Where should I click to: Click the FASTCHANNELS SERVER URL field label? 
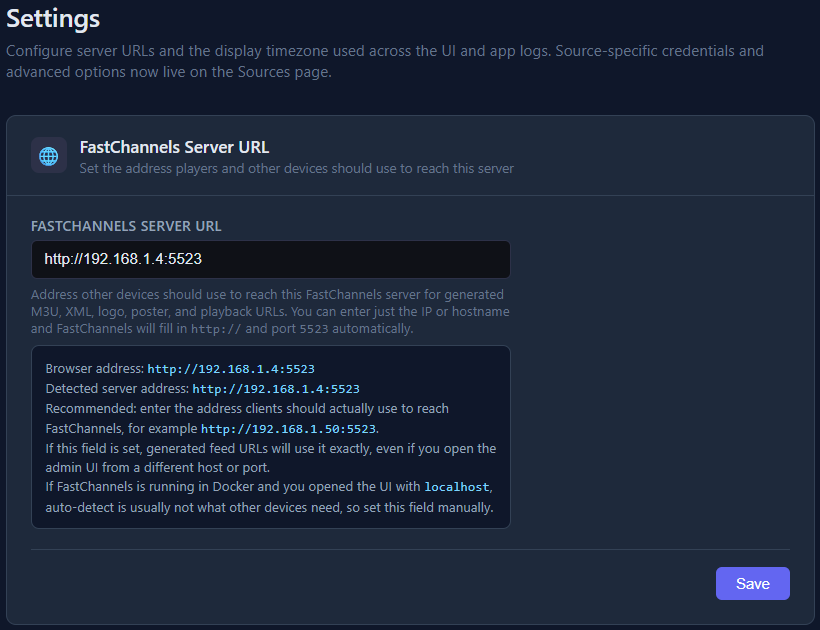point(125,226)
